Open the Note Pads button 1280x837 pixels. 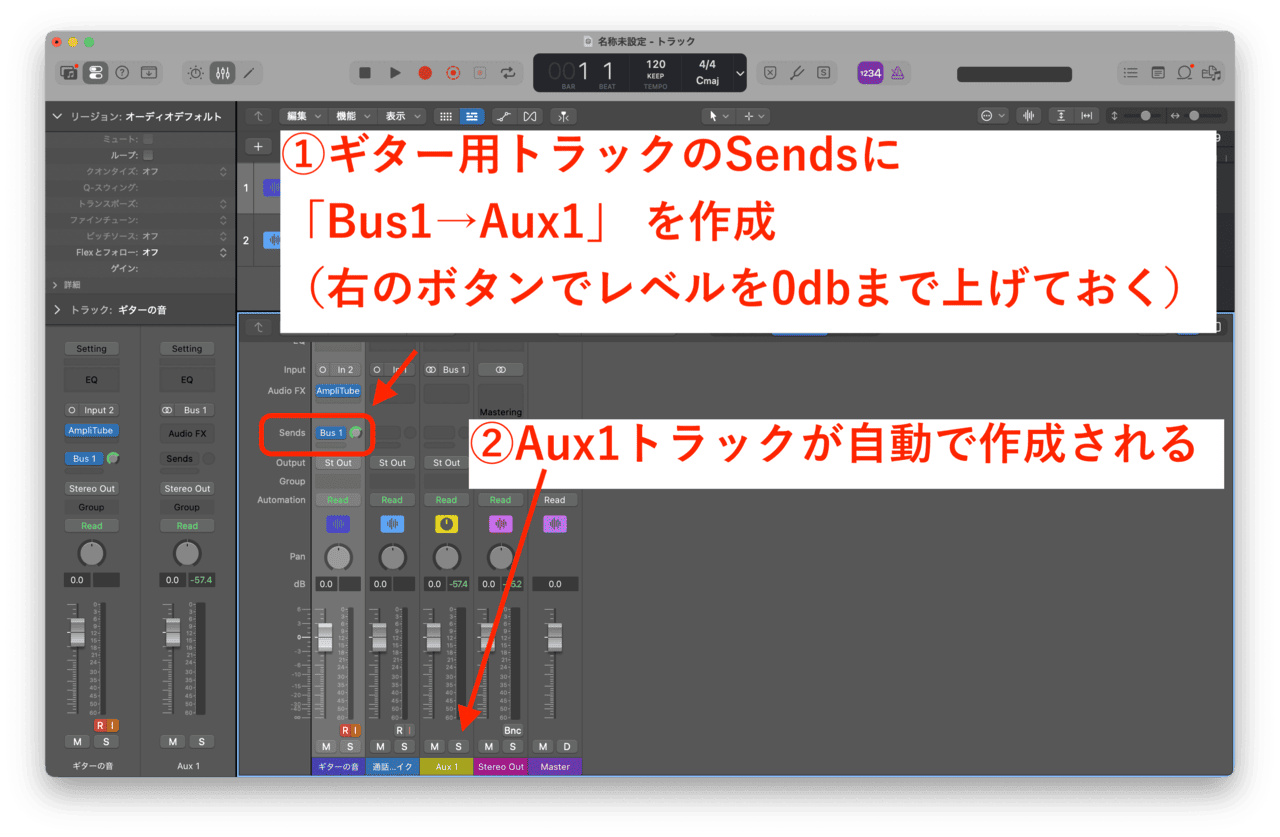[x=1158, y=72]
